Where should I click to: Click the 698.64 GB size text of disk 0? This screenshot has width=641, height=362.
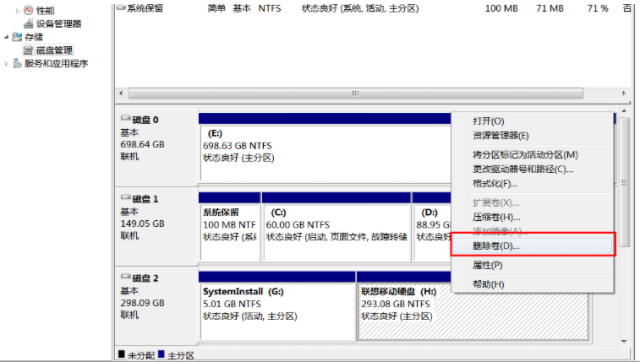pos(142,144)
